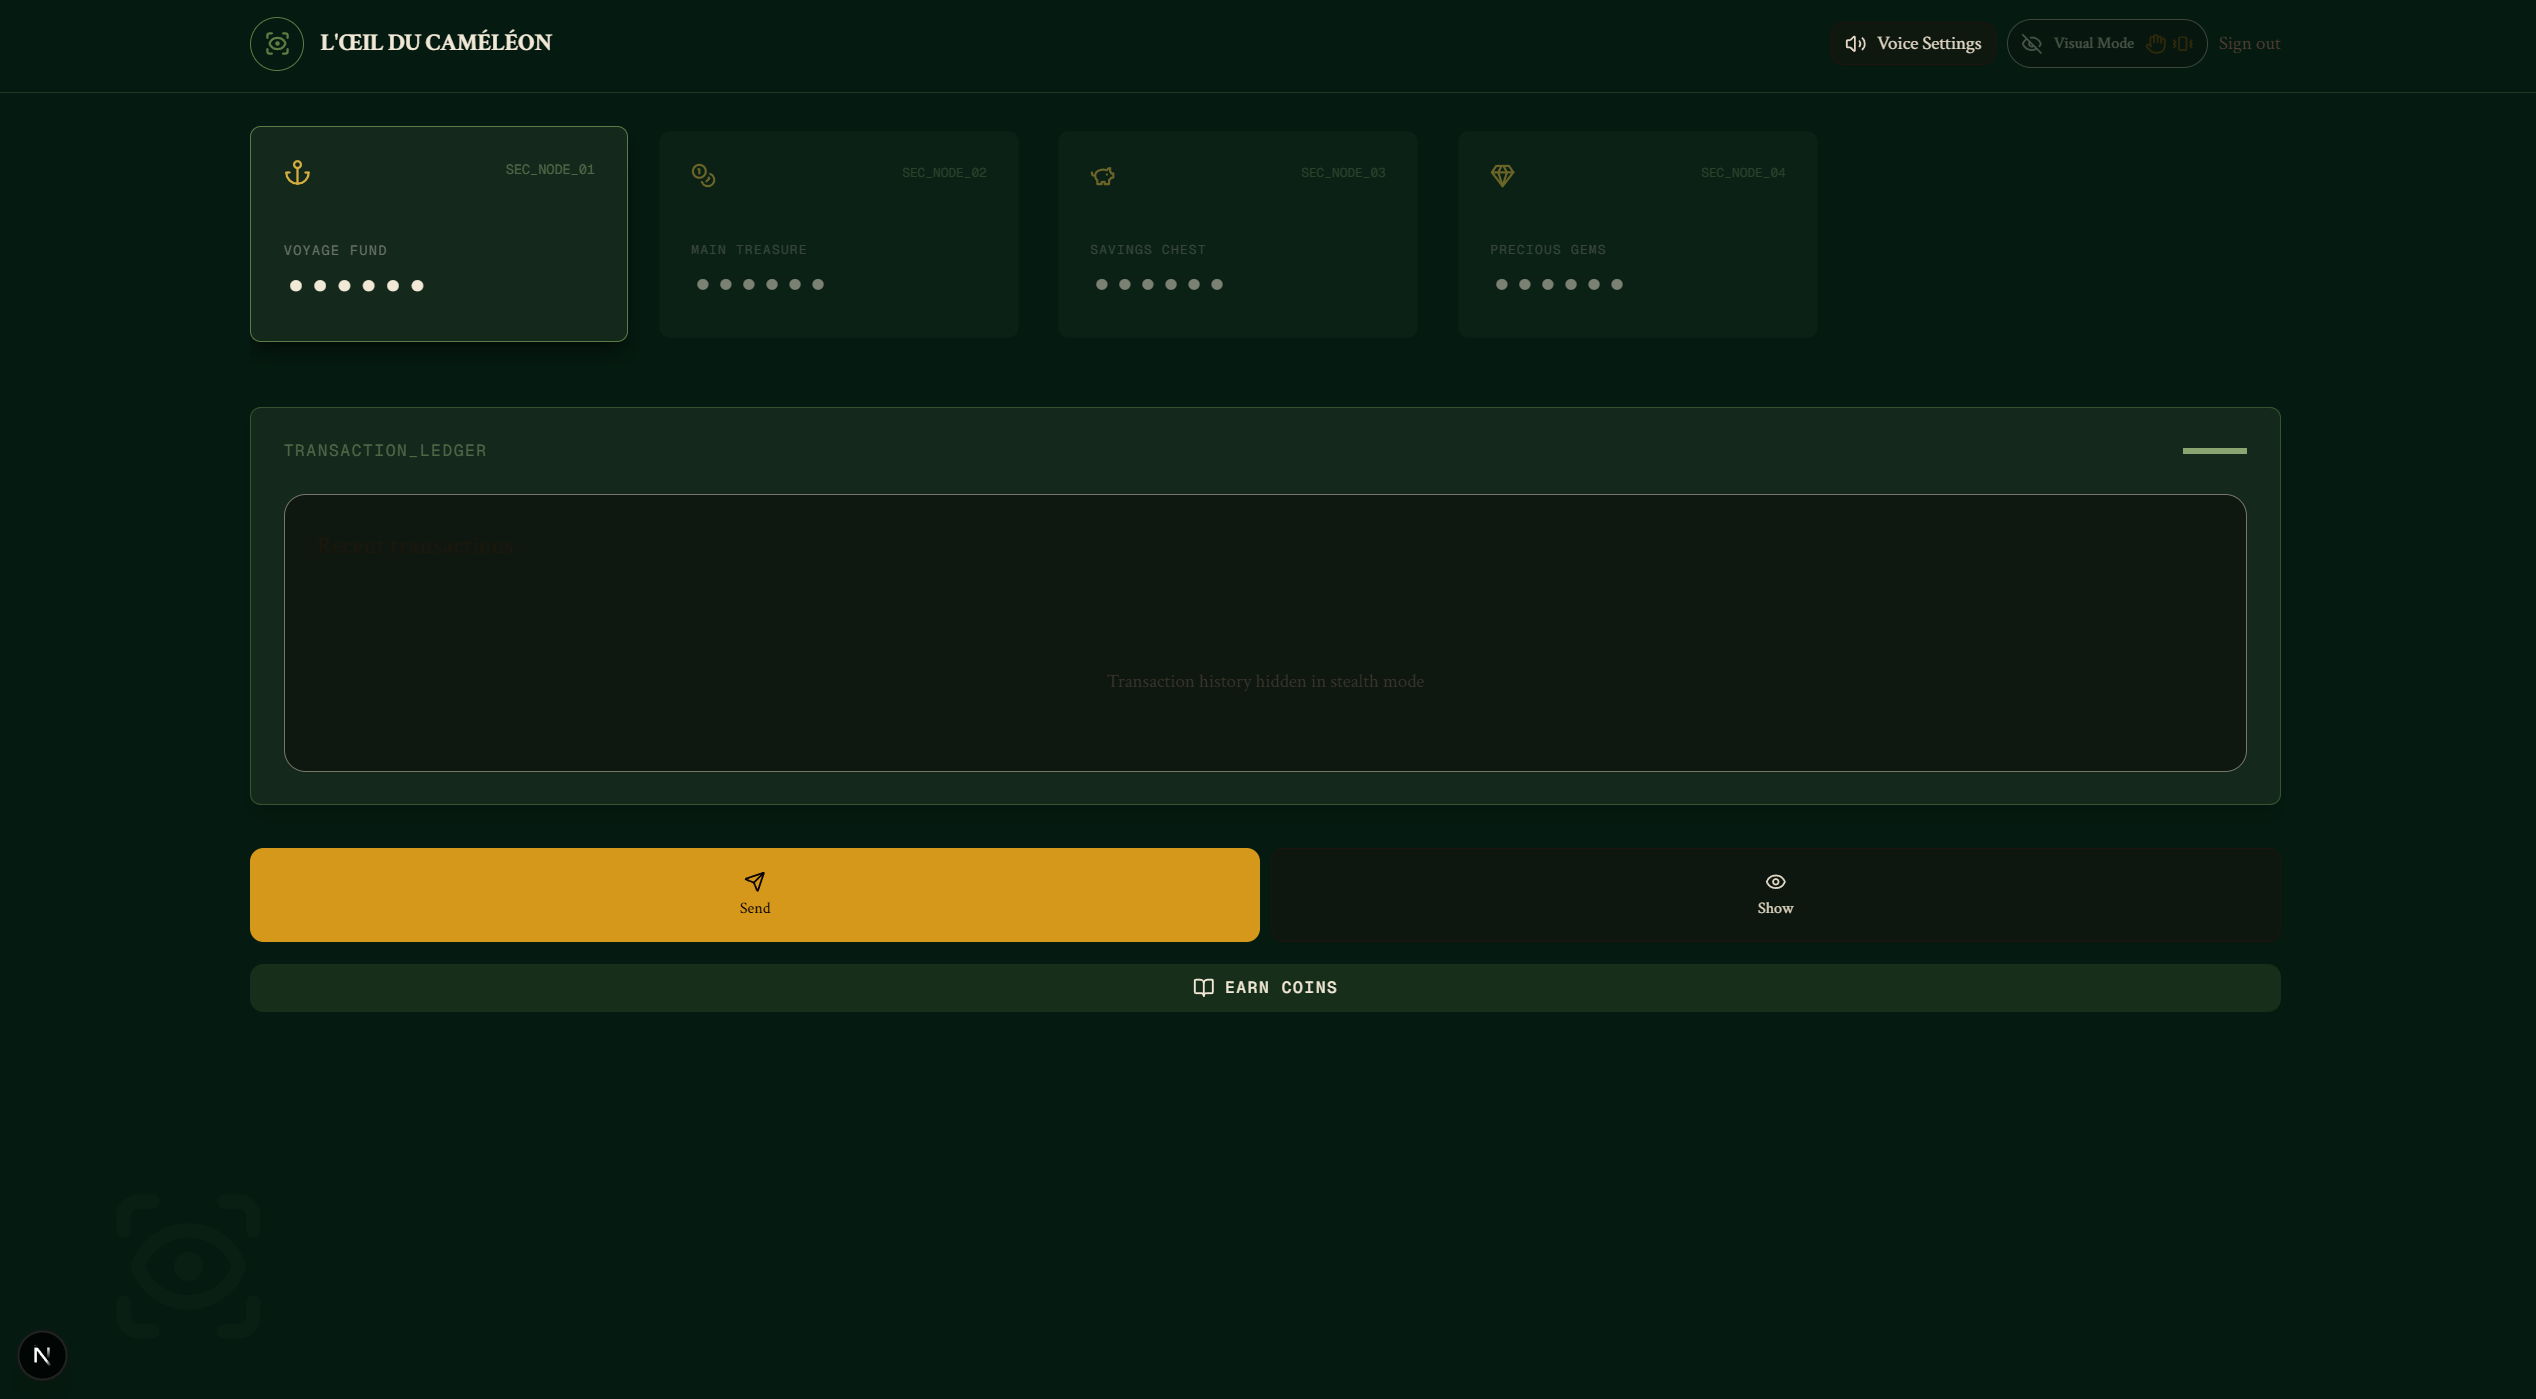This screenshot has width=2536, height=1399.
Task: Select the Voyage Fund account card
Action: [x=438, y=234]
